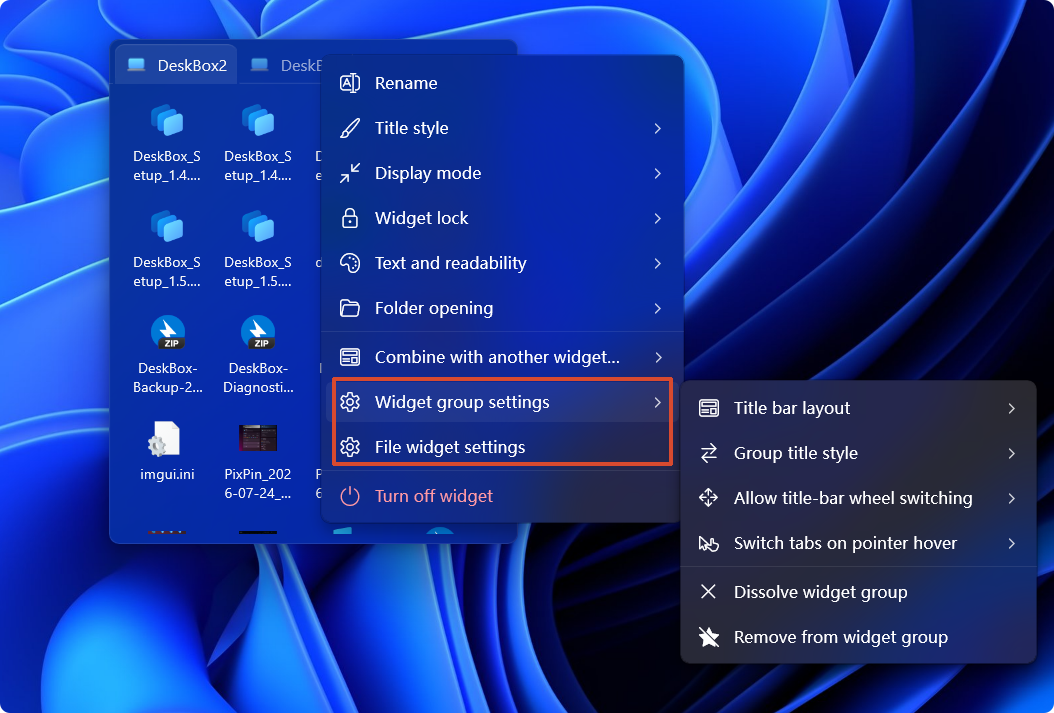Choose Remove from widget group
Screen dimensions: 1054x713
tap(858, 636)
